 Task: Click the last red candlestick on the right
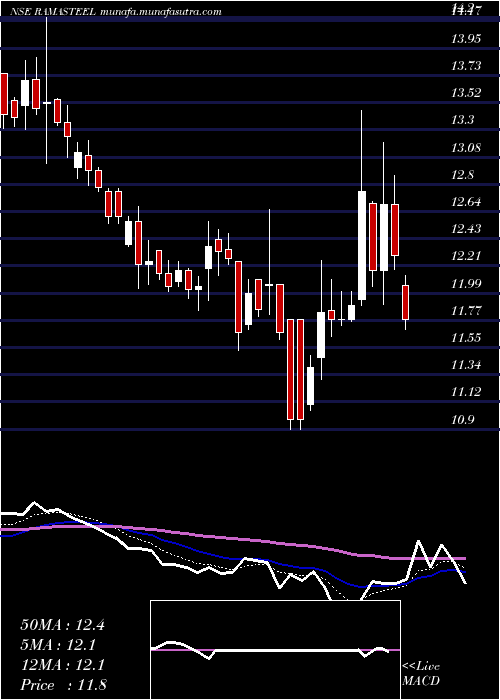(x=405, y=303)
